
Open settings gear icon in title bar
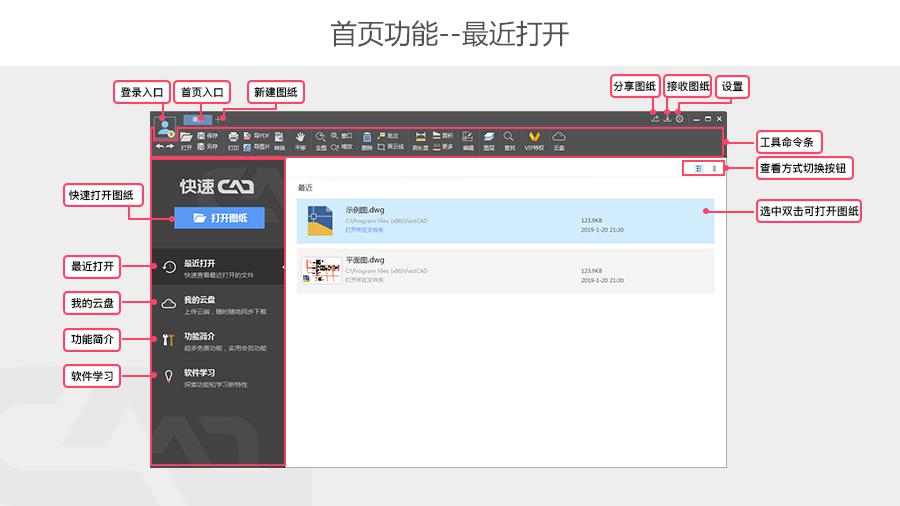679,119
